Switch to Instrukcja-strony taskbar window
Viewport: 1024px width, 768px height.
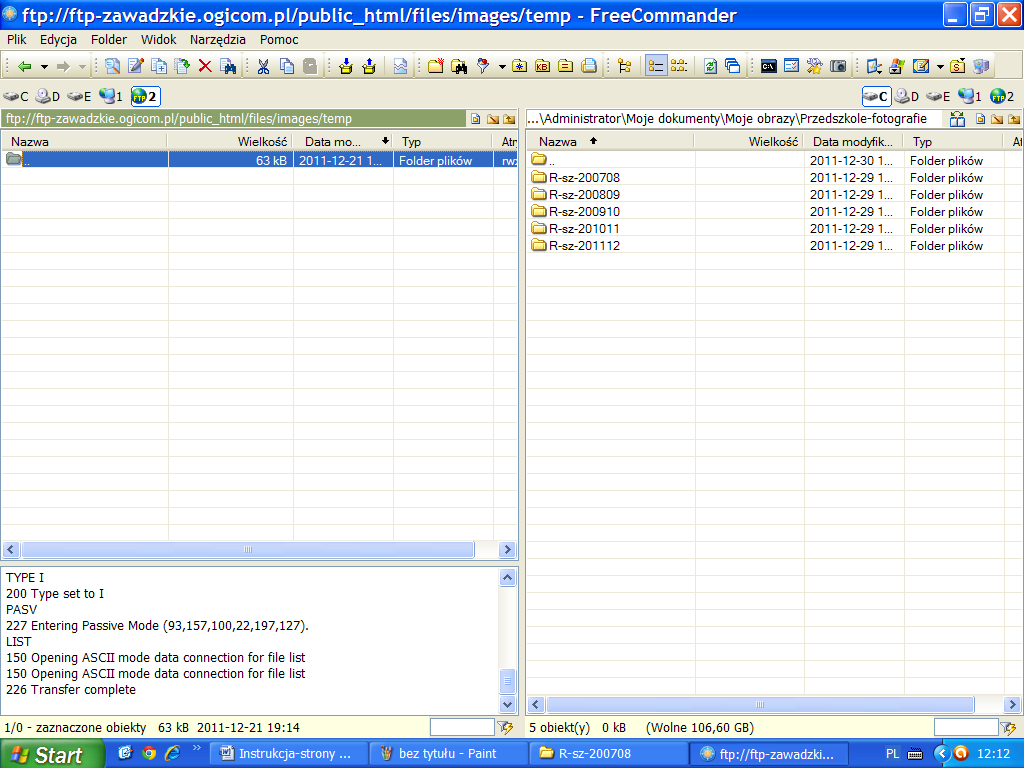pyautogui.click(x=289, y=754)
